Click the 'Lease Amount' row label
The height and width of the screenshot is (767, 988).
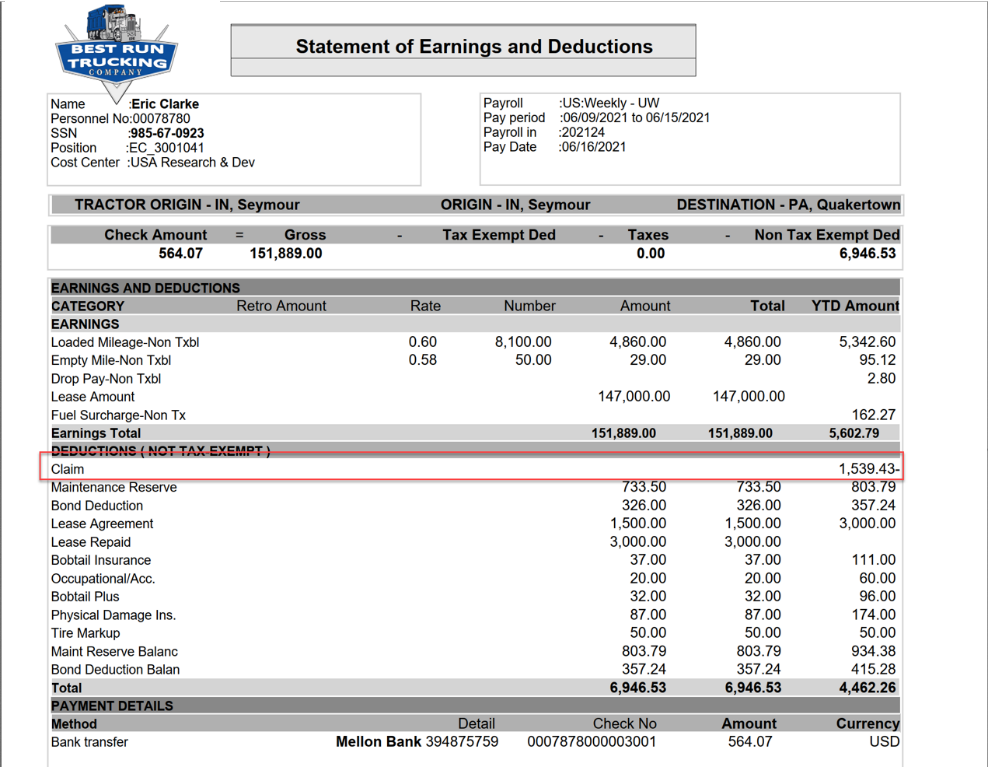click(93, 397)
